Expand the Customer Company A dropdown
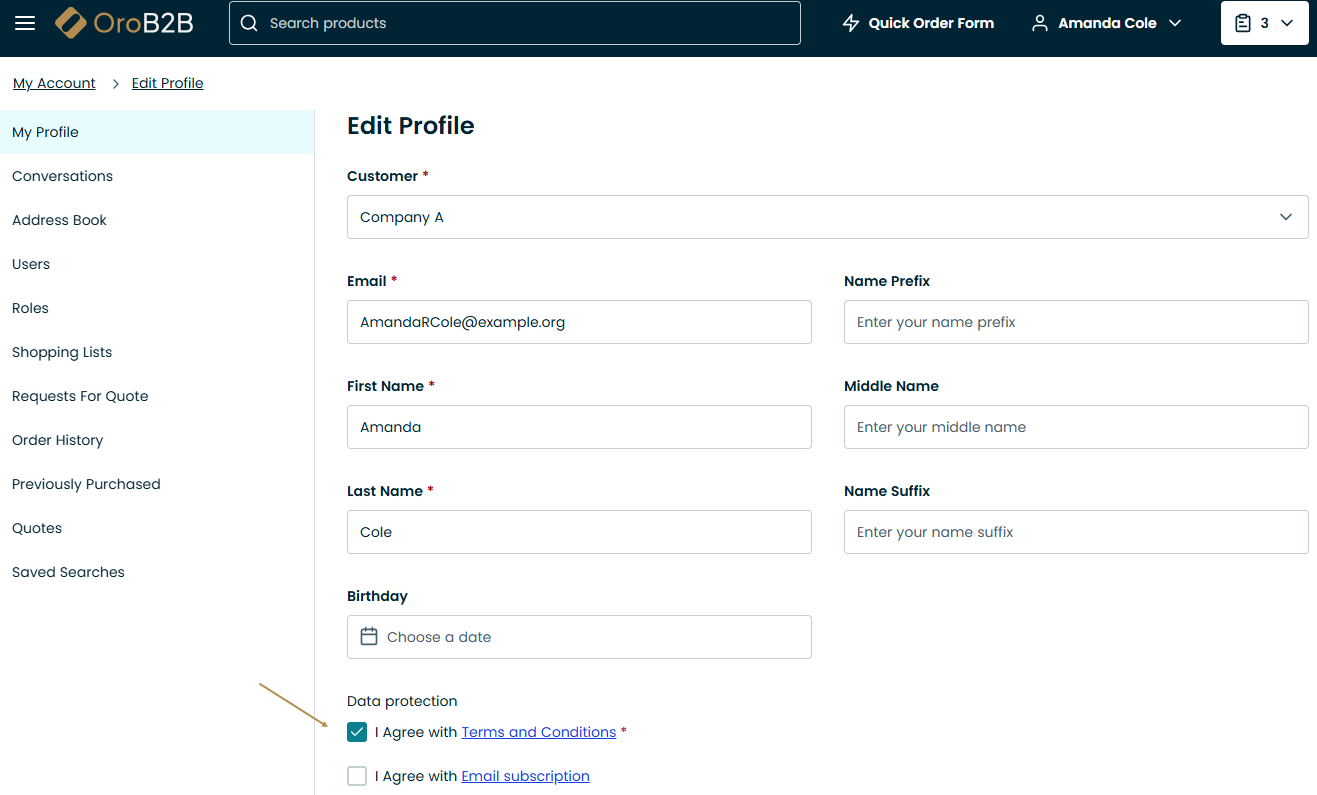The width and height of the screenshot is (1317, 795). click(1286, 217)
